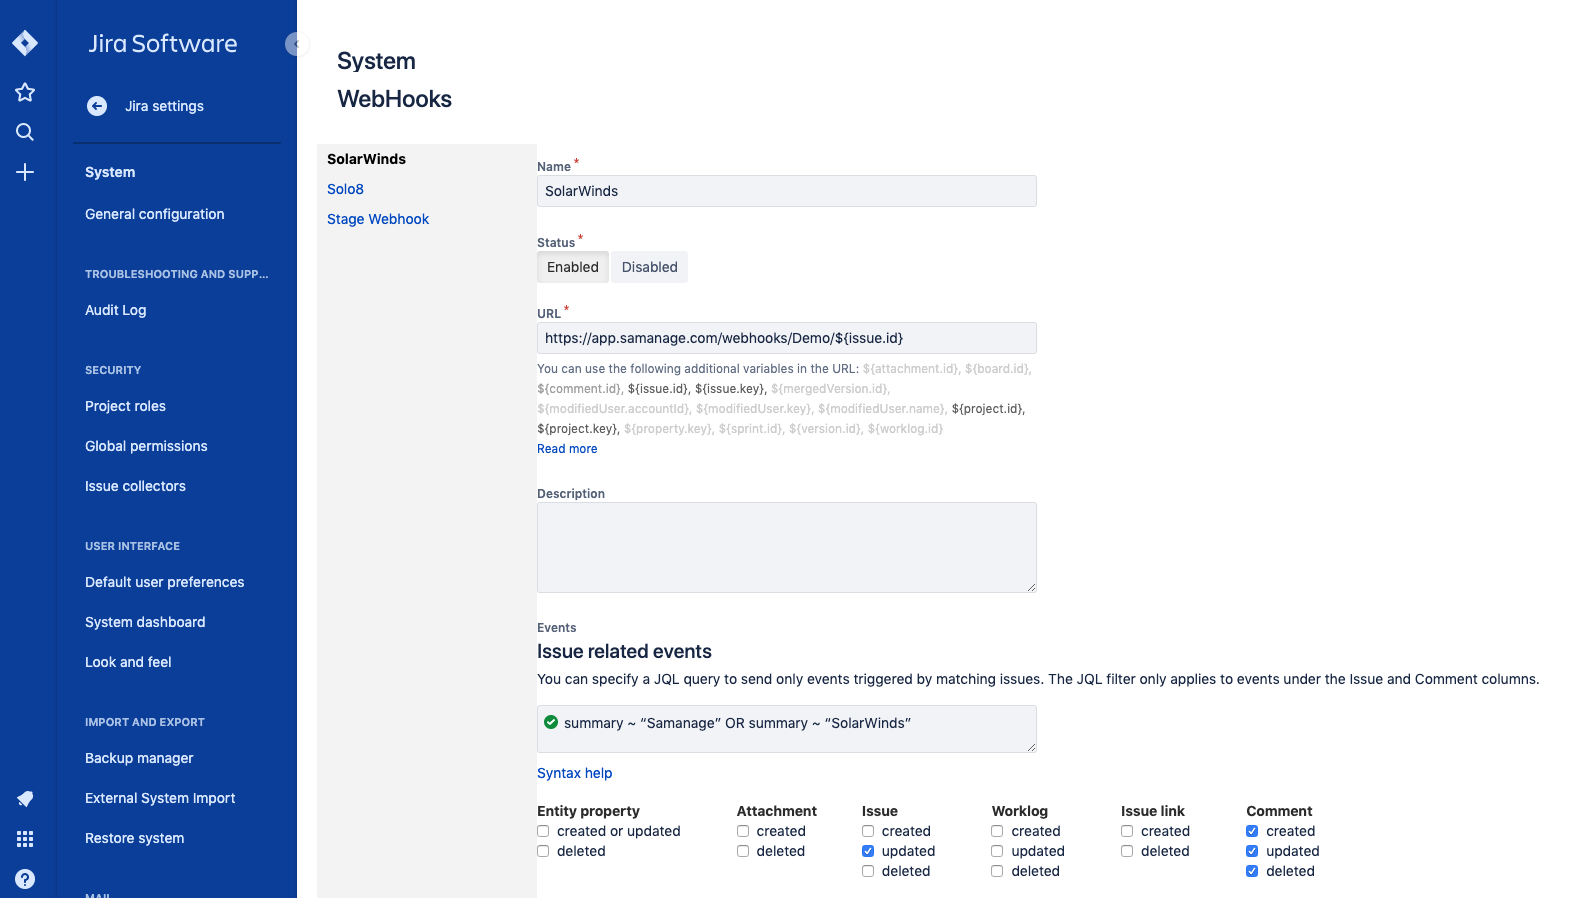Screen dimensions: 1589x898
Task: Open notifications feedback megaphone icon
Action: (x=25, y=798)
